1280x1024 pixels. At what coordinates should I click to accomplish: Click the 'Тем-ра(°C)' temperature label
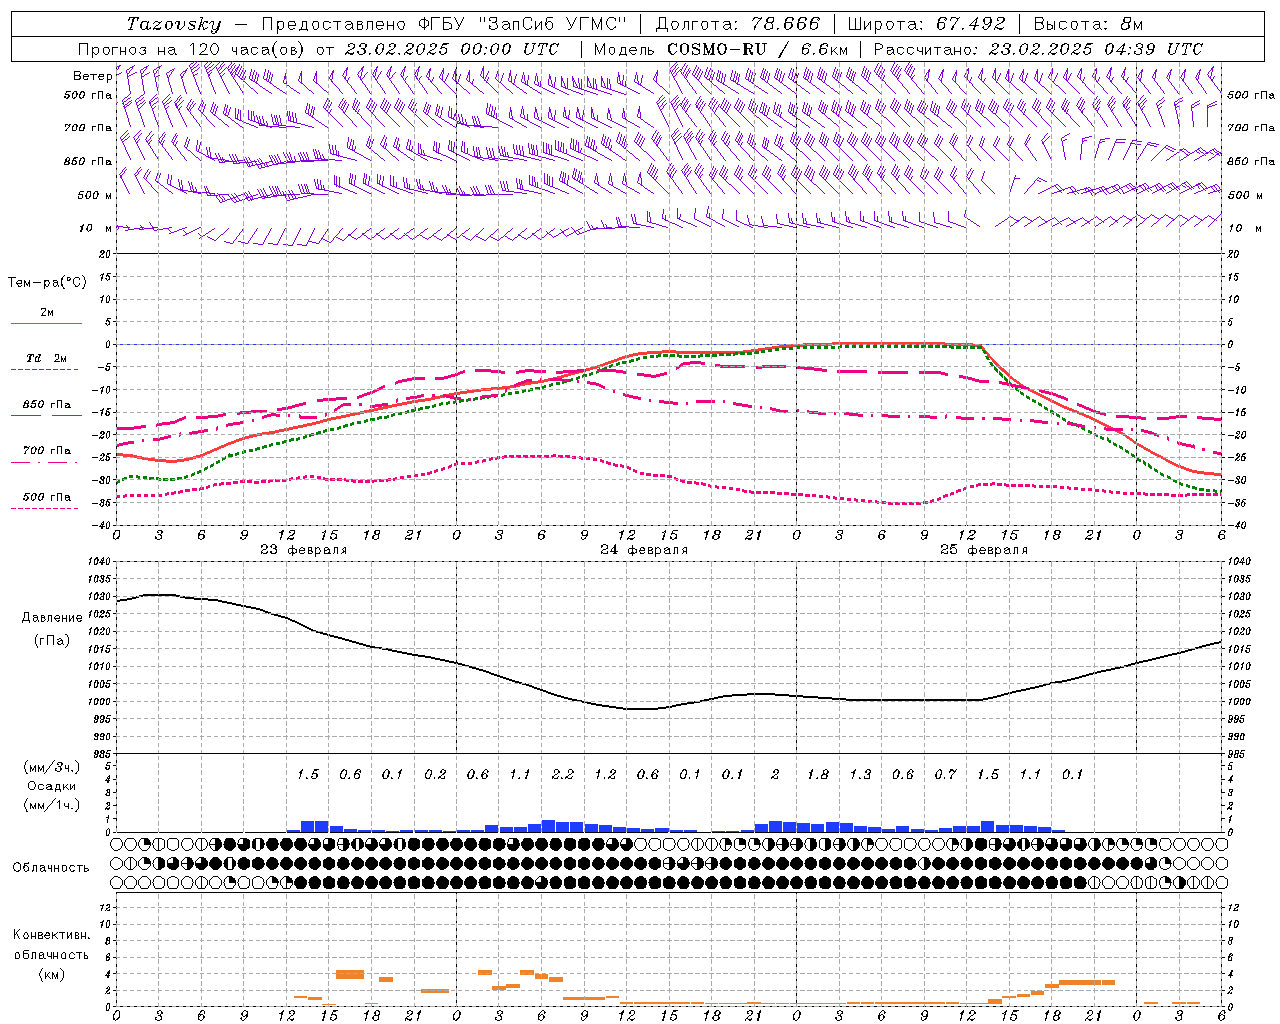(47, 283)
